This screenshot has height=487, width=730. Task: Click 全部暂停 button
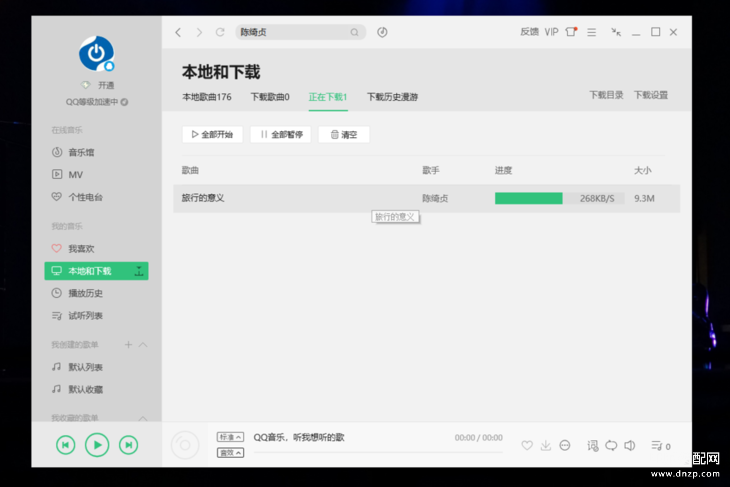click(x=281, y=135)
